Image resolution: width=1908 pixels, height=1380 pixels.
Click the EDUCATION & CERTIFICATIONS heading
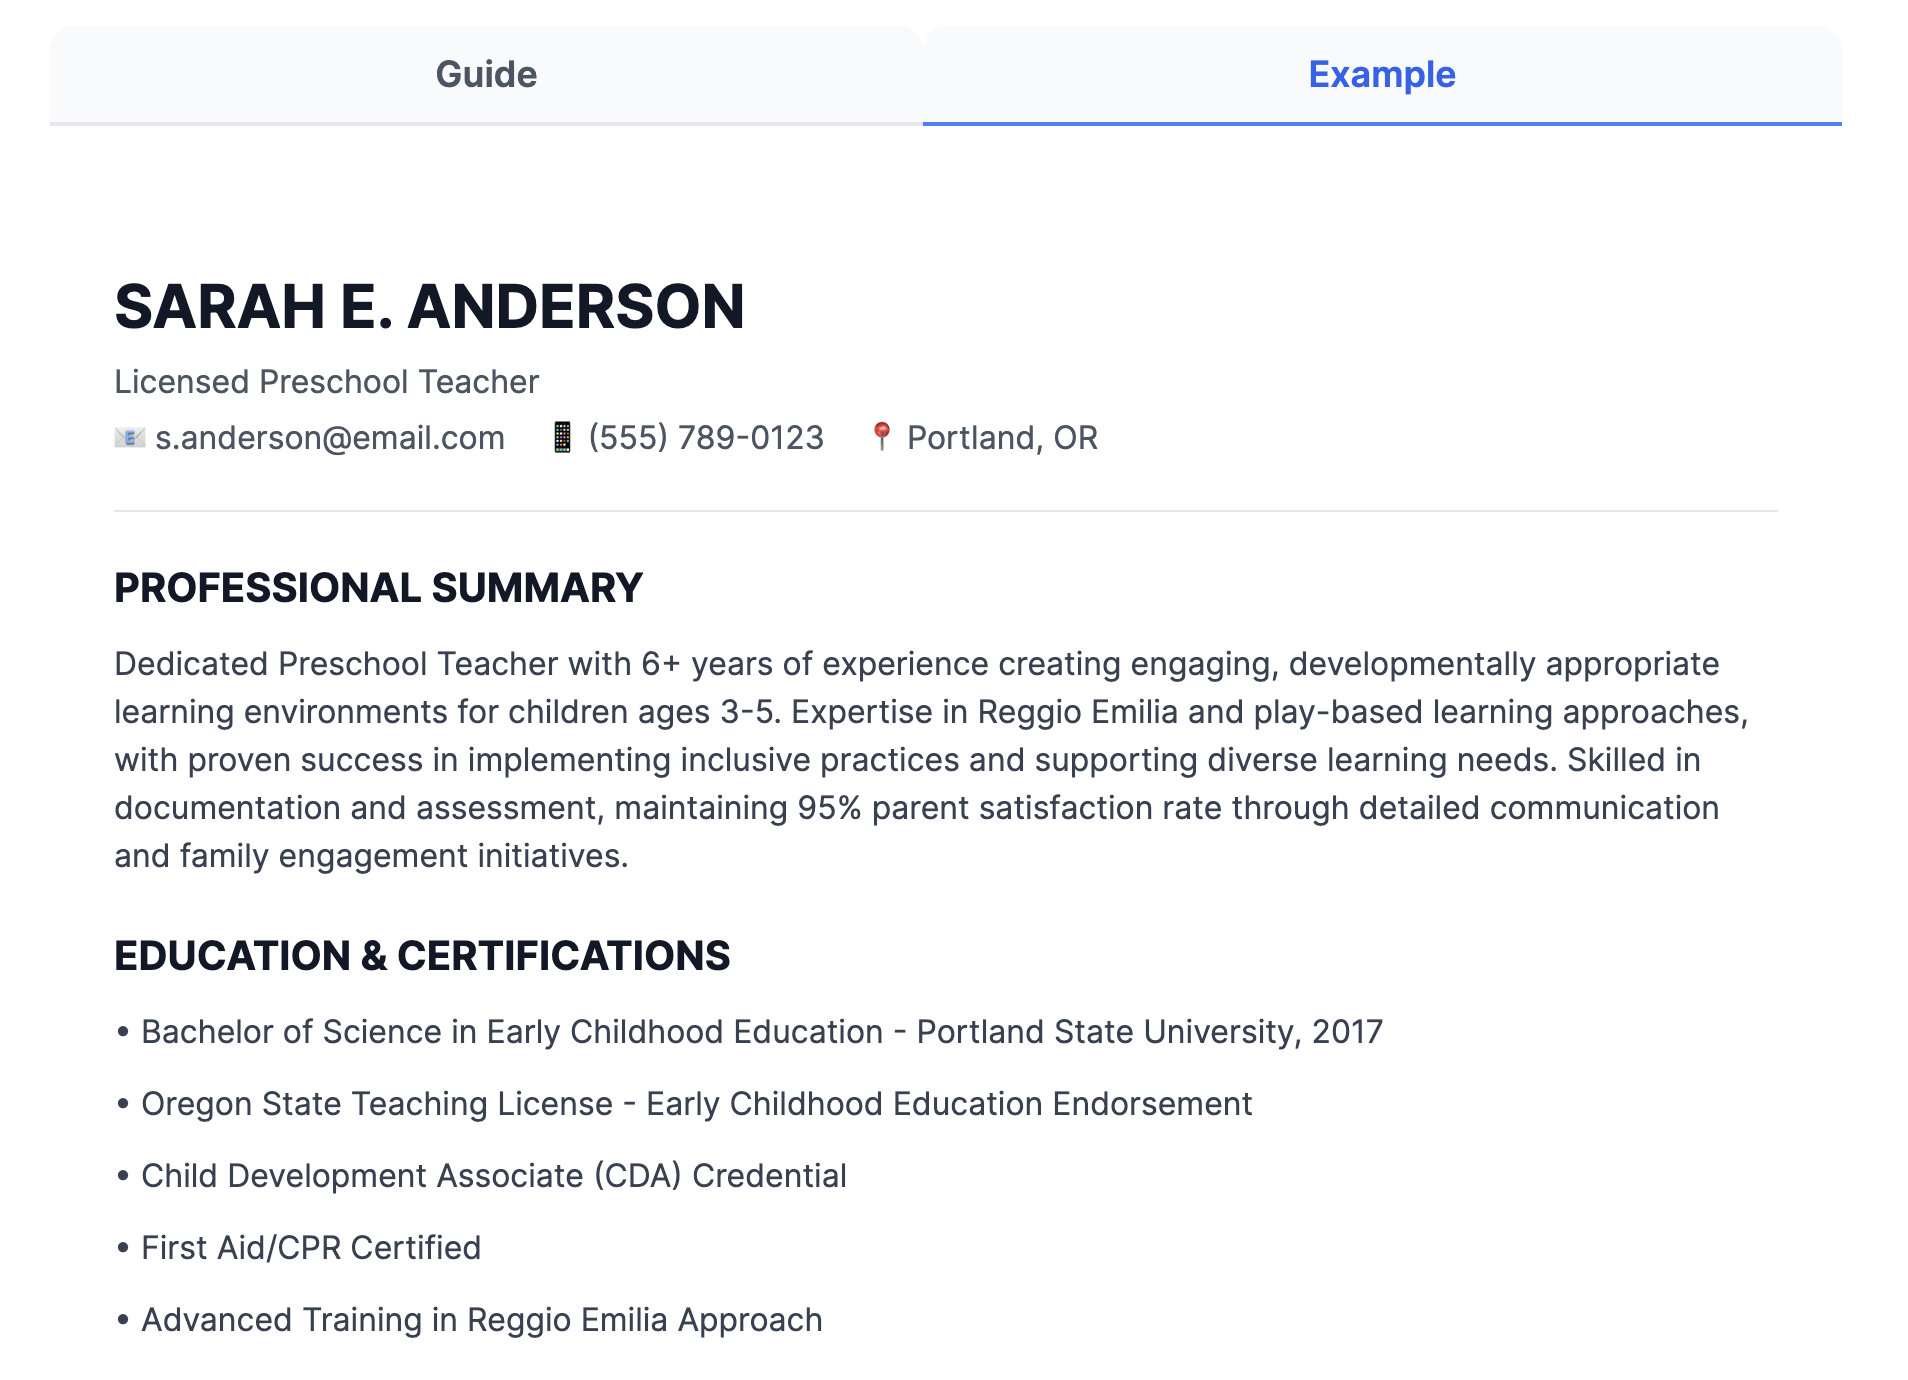[x=422, y=956]
